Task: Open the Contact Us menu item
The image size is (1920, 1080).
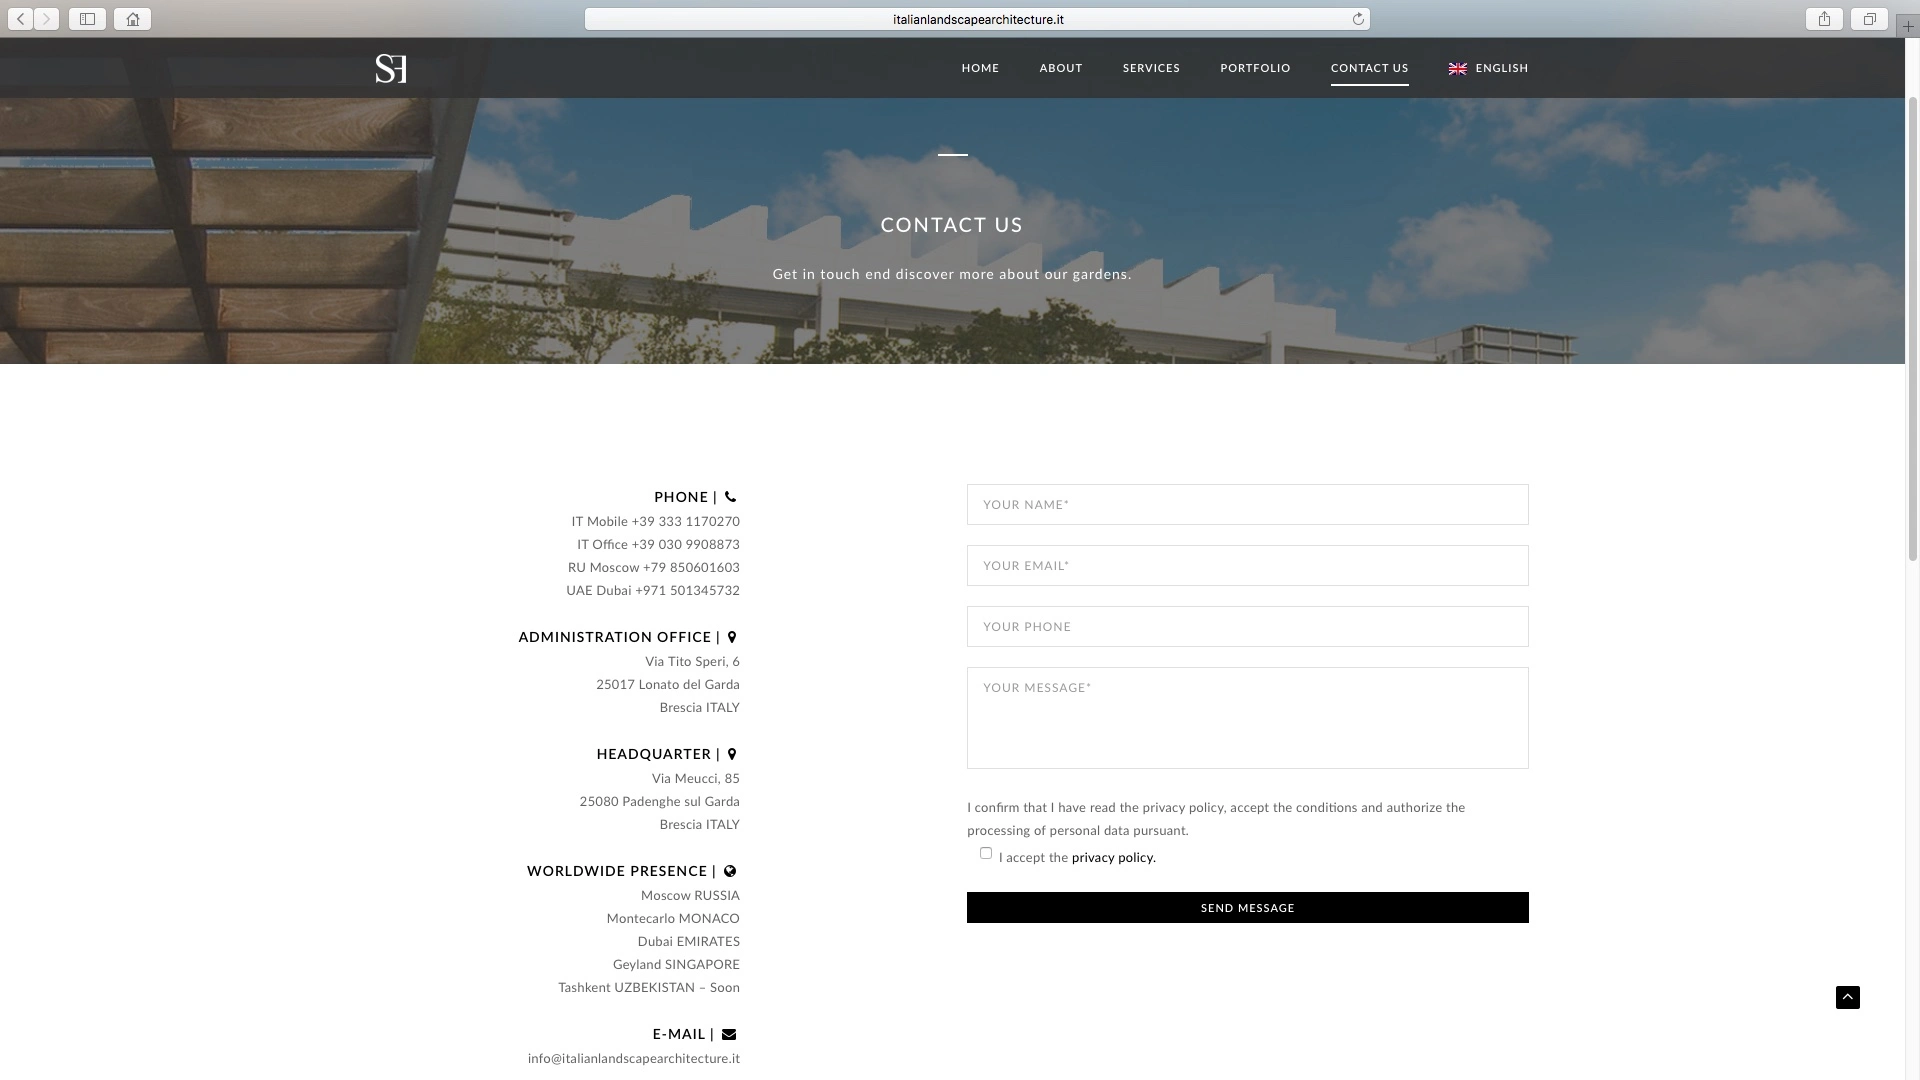Action: tap(1369, 68)
